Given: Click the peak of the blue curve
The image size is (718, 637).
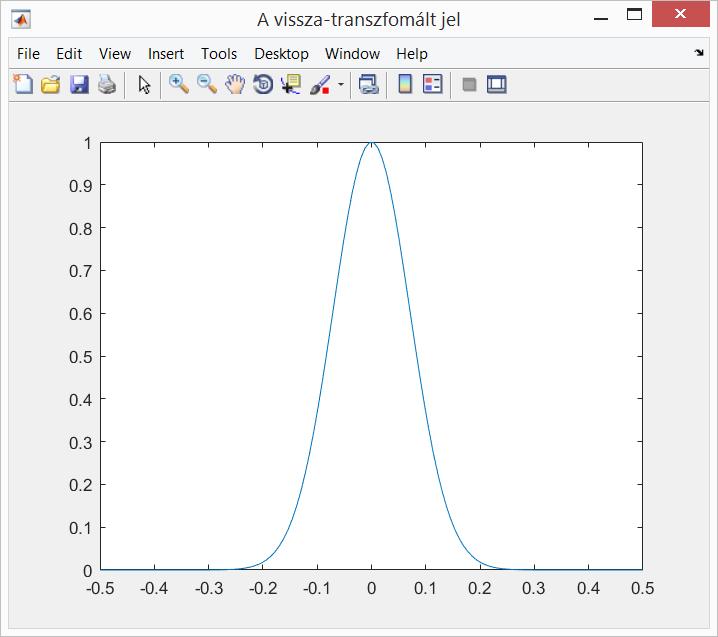Looking at the screenshot, I should pos(371,143).
